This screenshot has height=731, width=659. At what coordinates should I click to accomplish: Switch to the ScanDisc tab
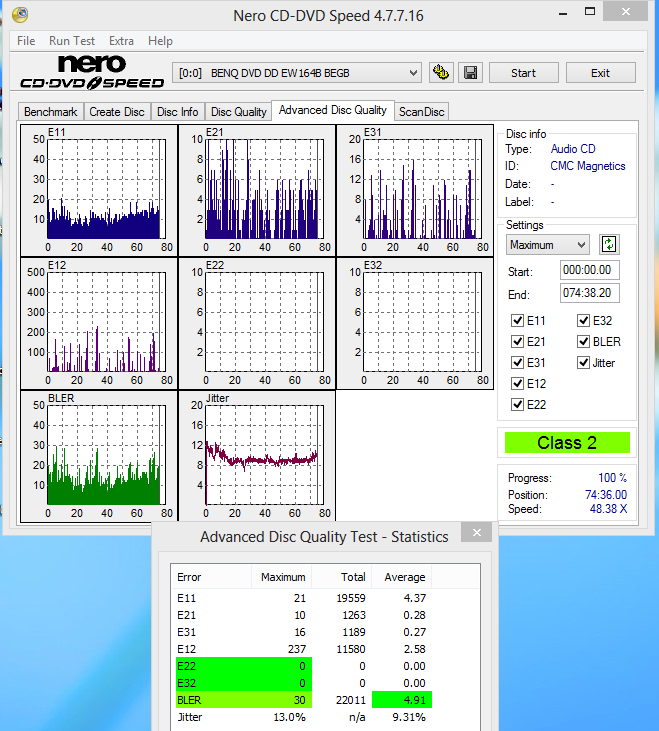[421, 112]
